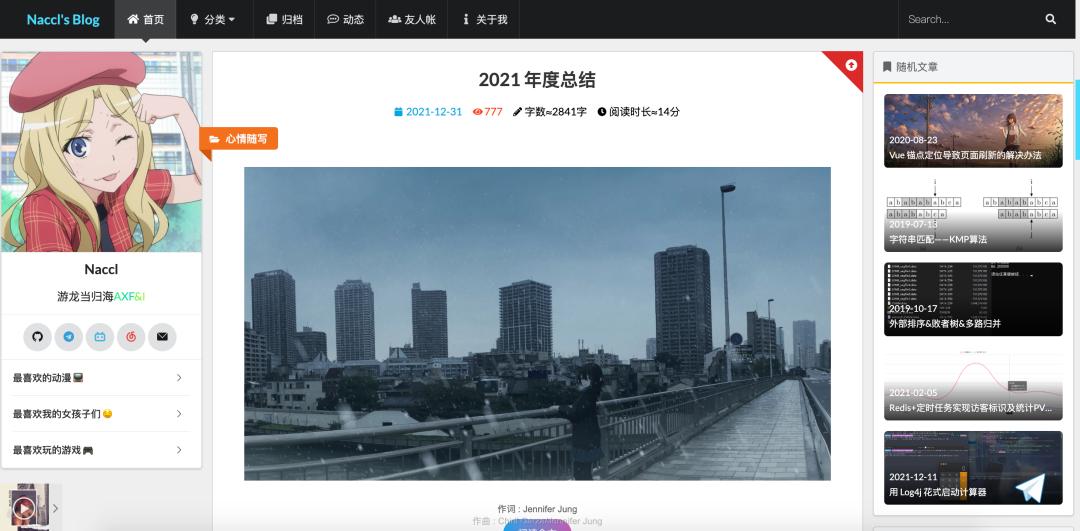Open the 动态 moments page
This screenshot has width=1080, height=531.
tap(345, 19)
